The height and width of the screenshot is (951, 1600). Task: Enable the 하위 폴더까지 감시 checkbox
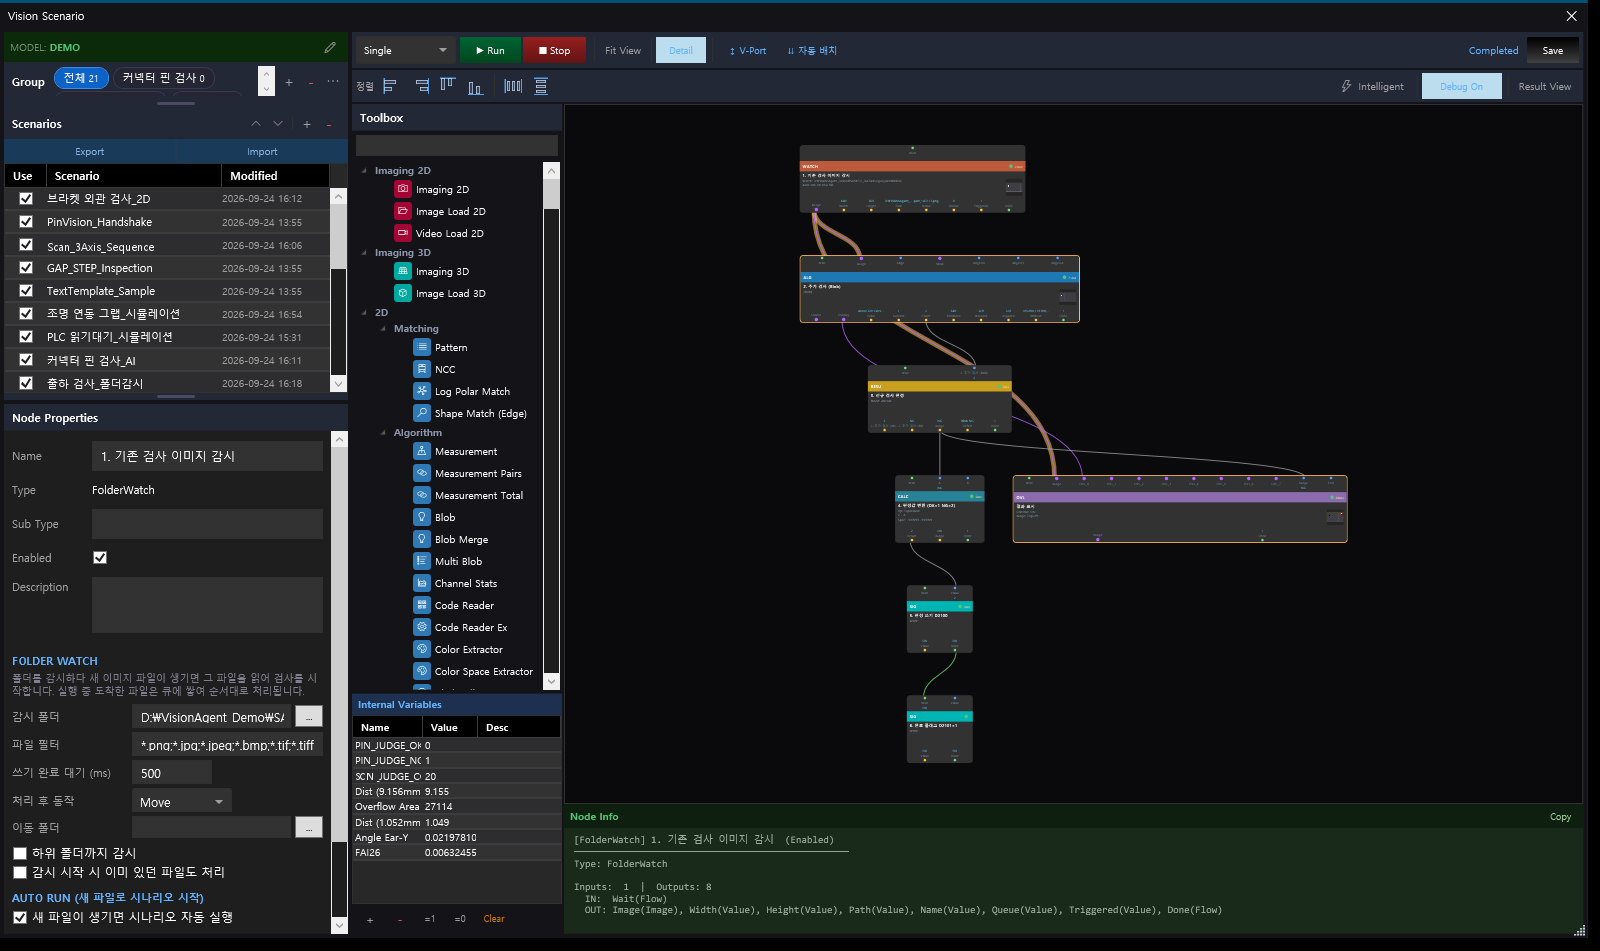[x=20, y=853]
